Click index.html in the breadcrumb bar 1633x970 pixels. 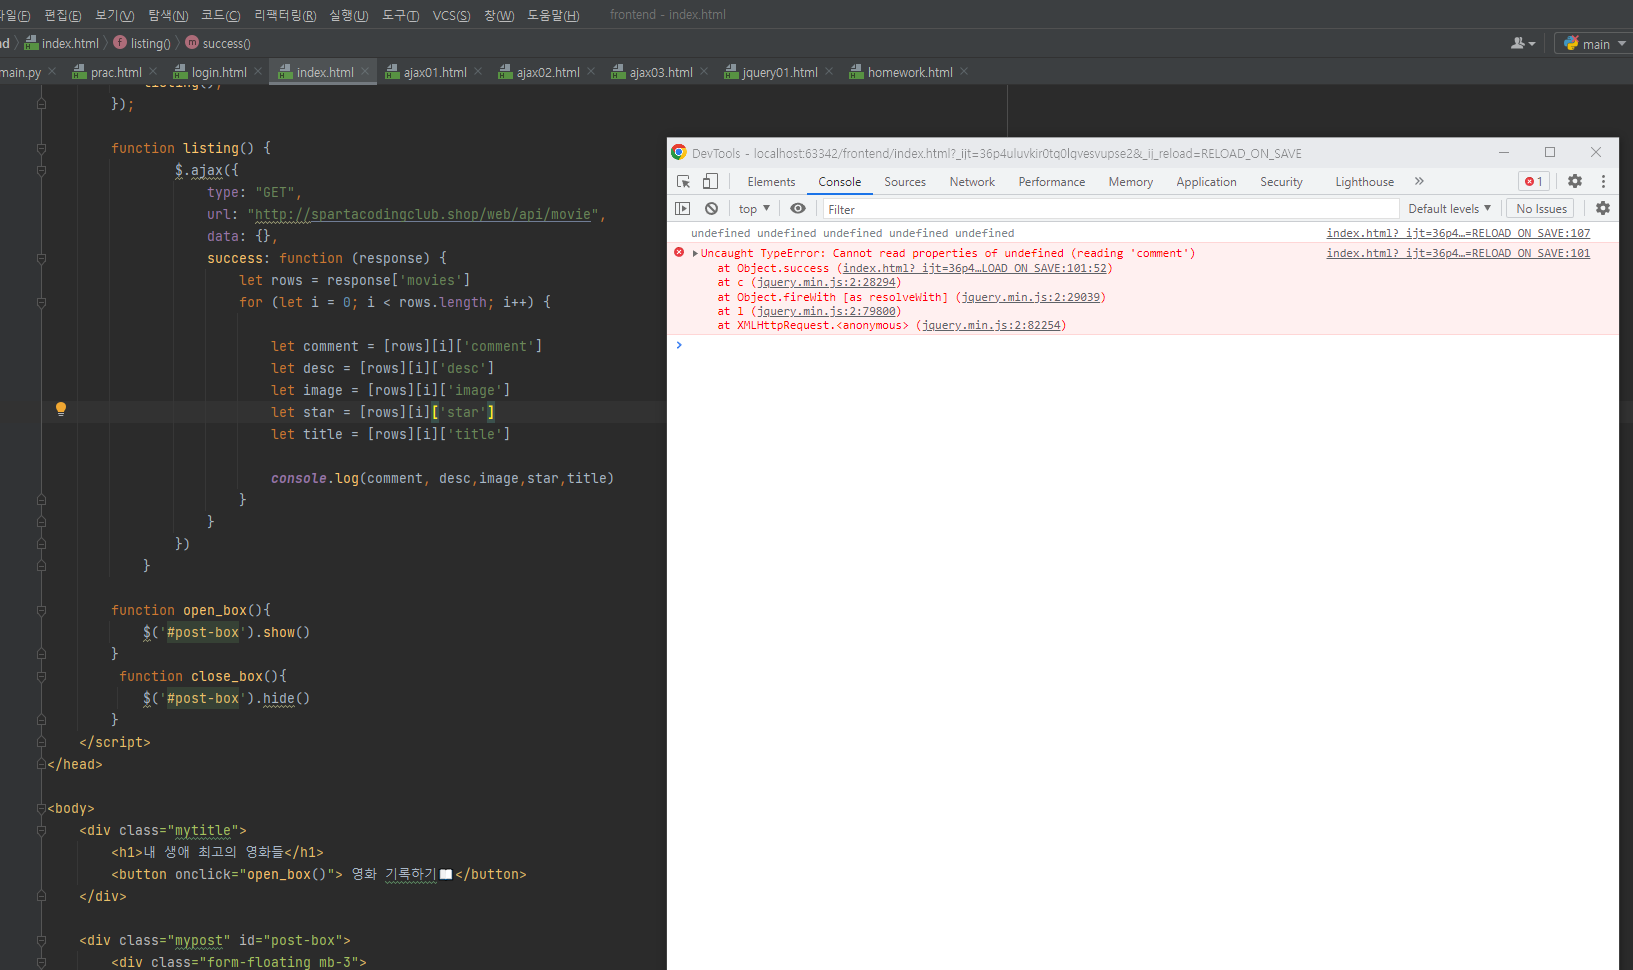click(x=62, y=43)
